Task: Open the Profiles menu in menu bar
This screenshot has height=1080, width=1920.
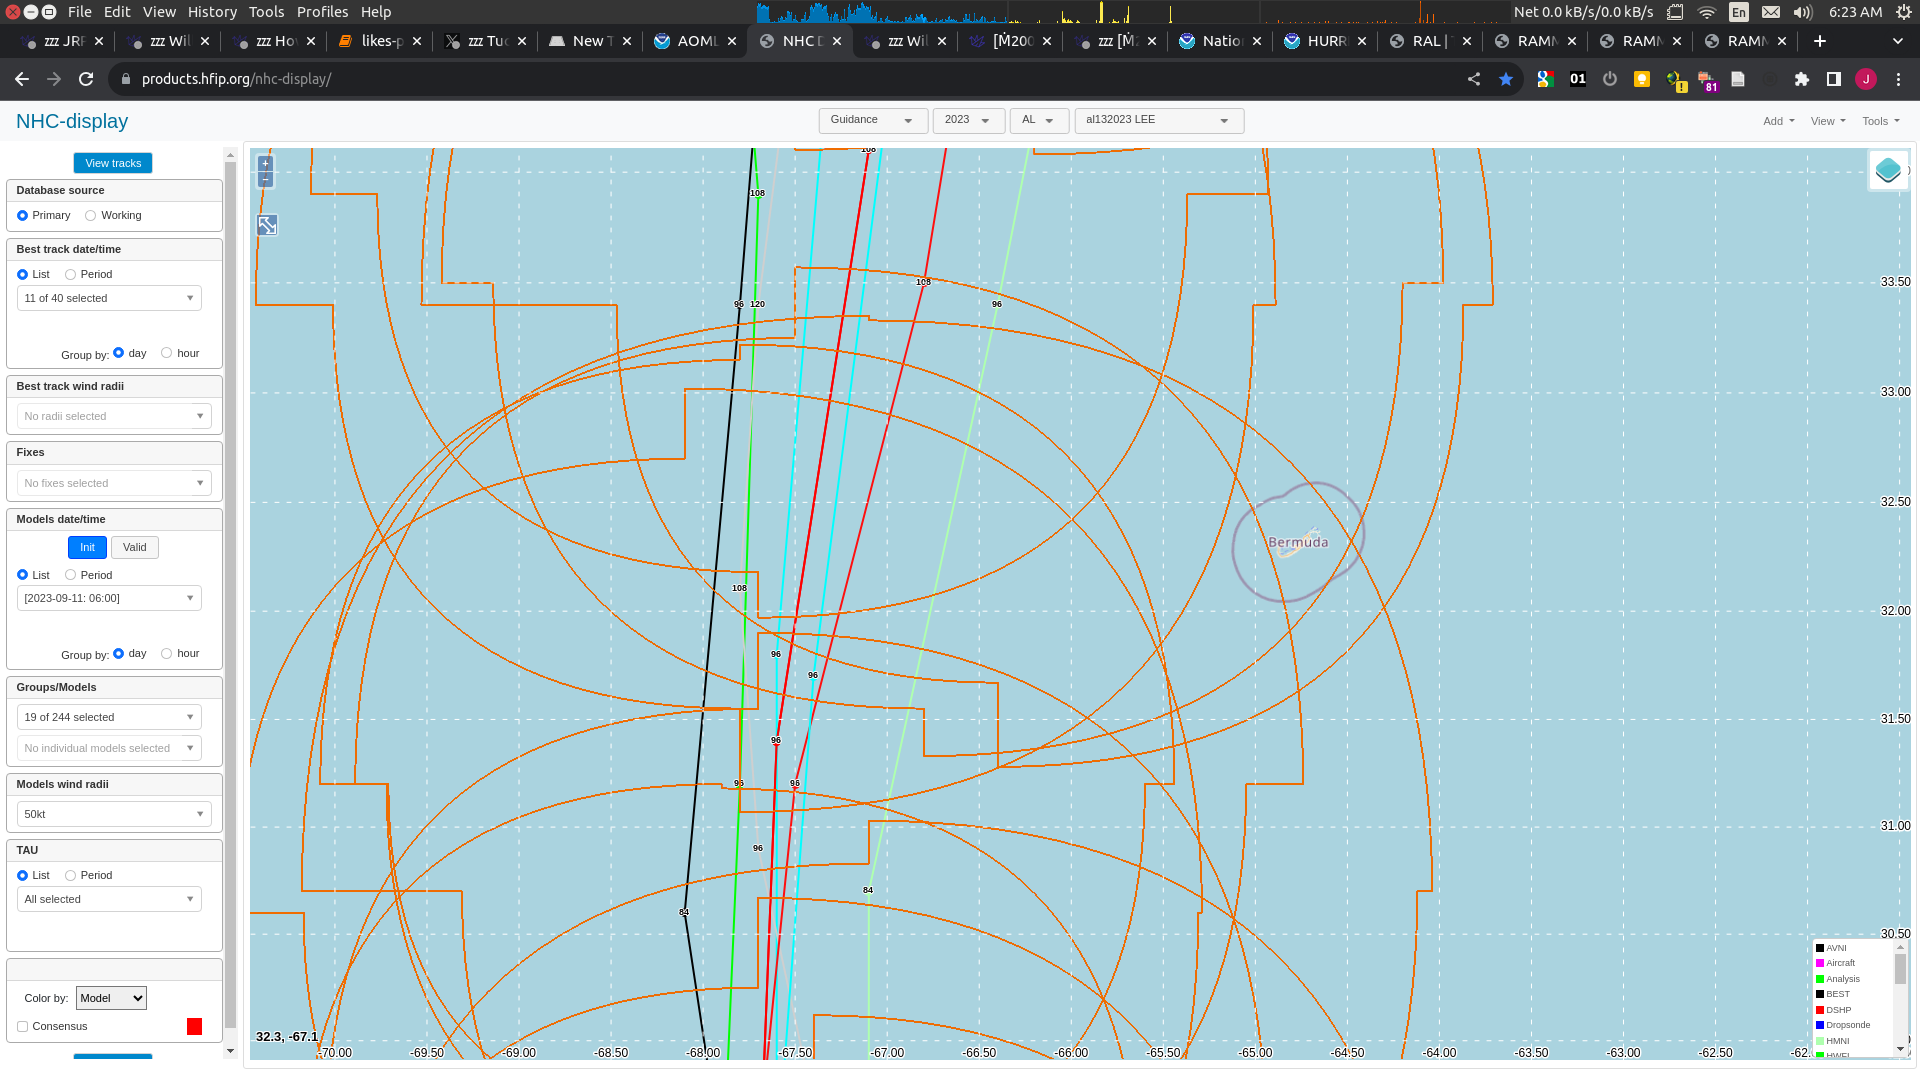Action: tap(323, 12)
